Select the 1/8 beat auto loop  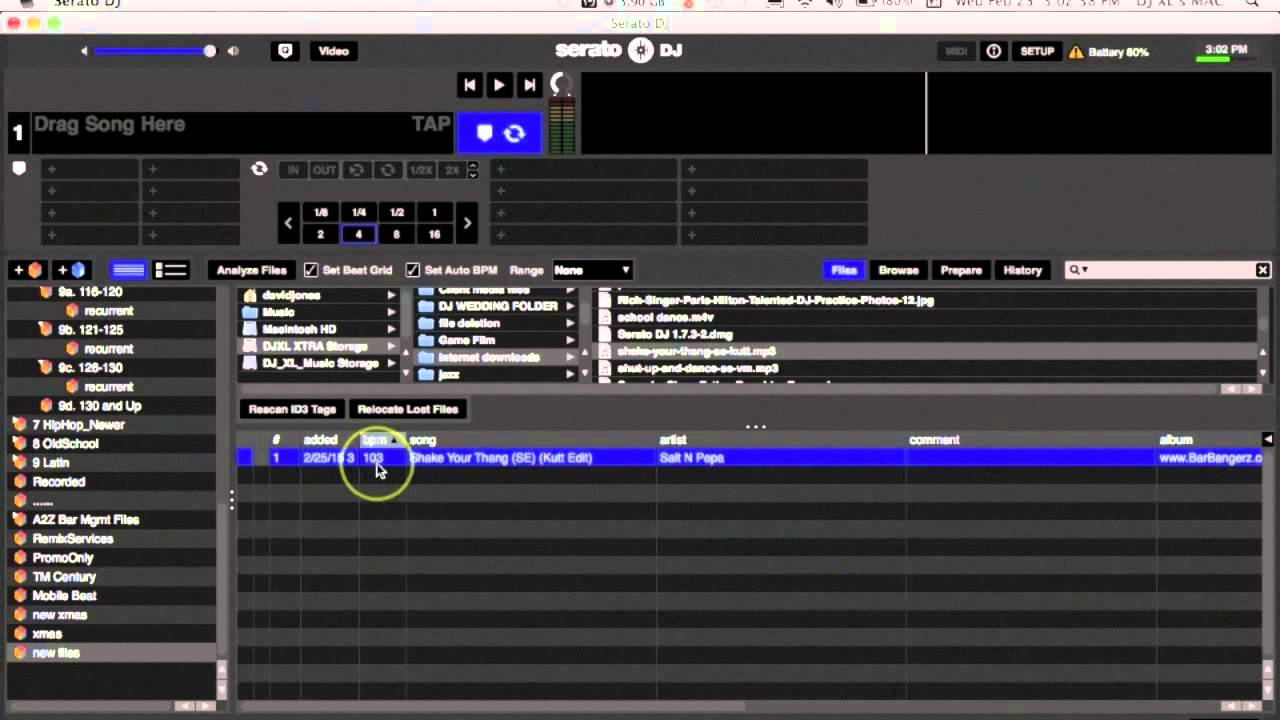pos(321,213)
